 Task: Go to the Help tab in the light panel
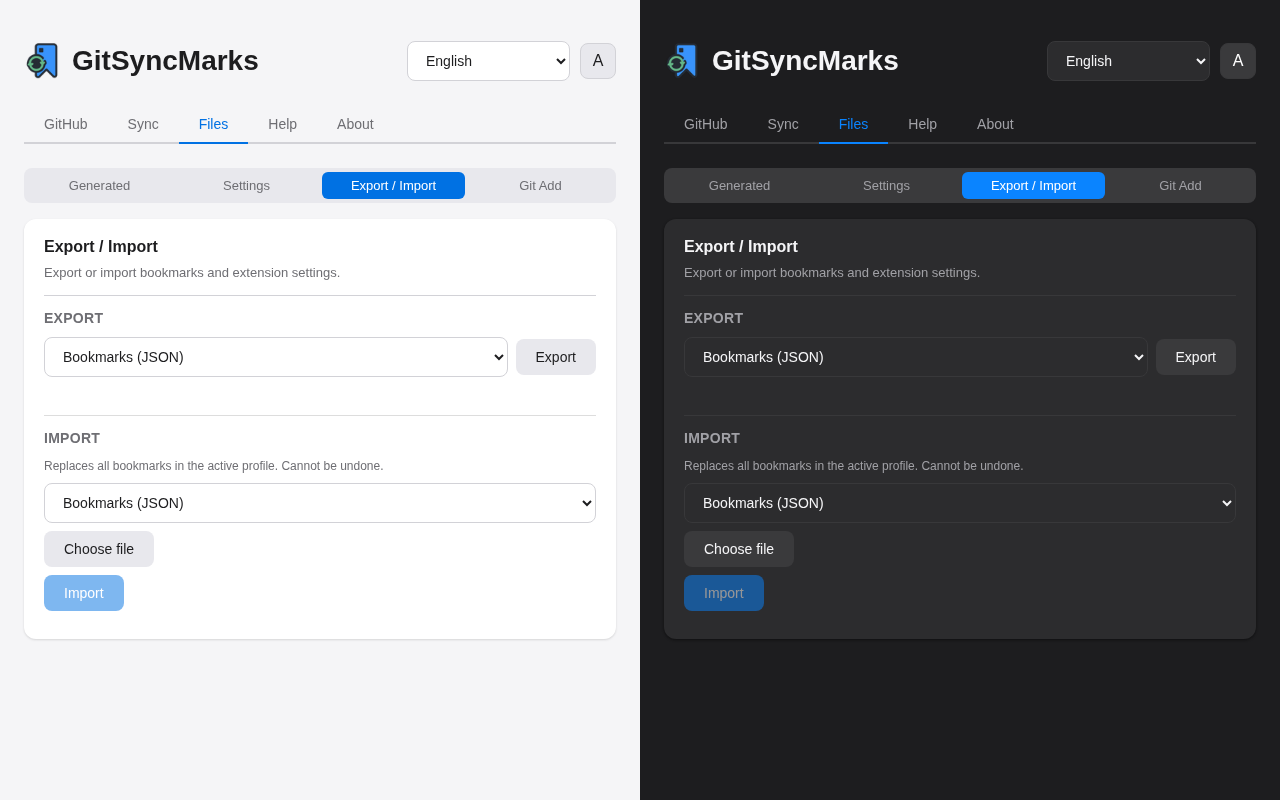coord(282,124)
